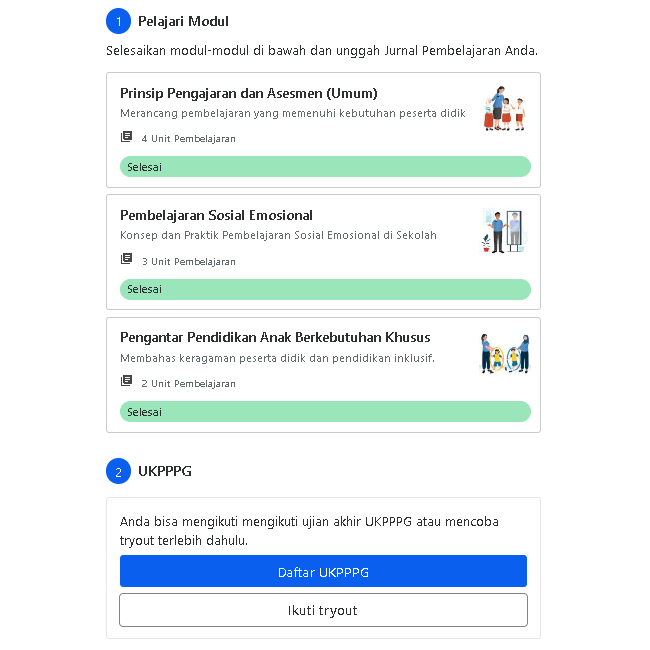
Task: Click Selesai progress bar under Pengantar Pendidikan
Action: point(325,412)
